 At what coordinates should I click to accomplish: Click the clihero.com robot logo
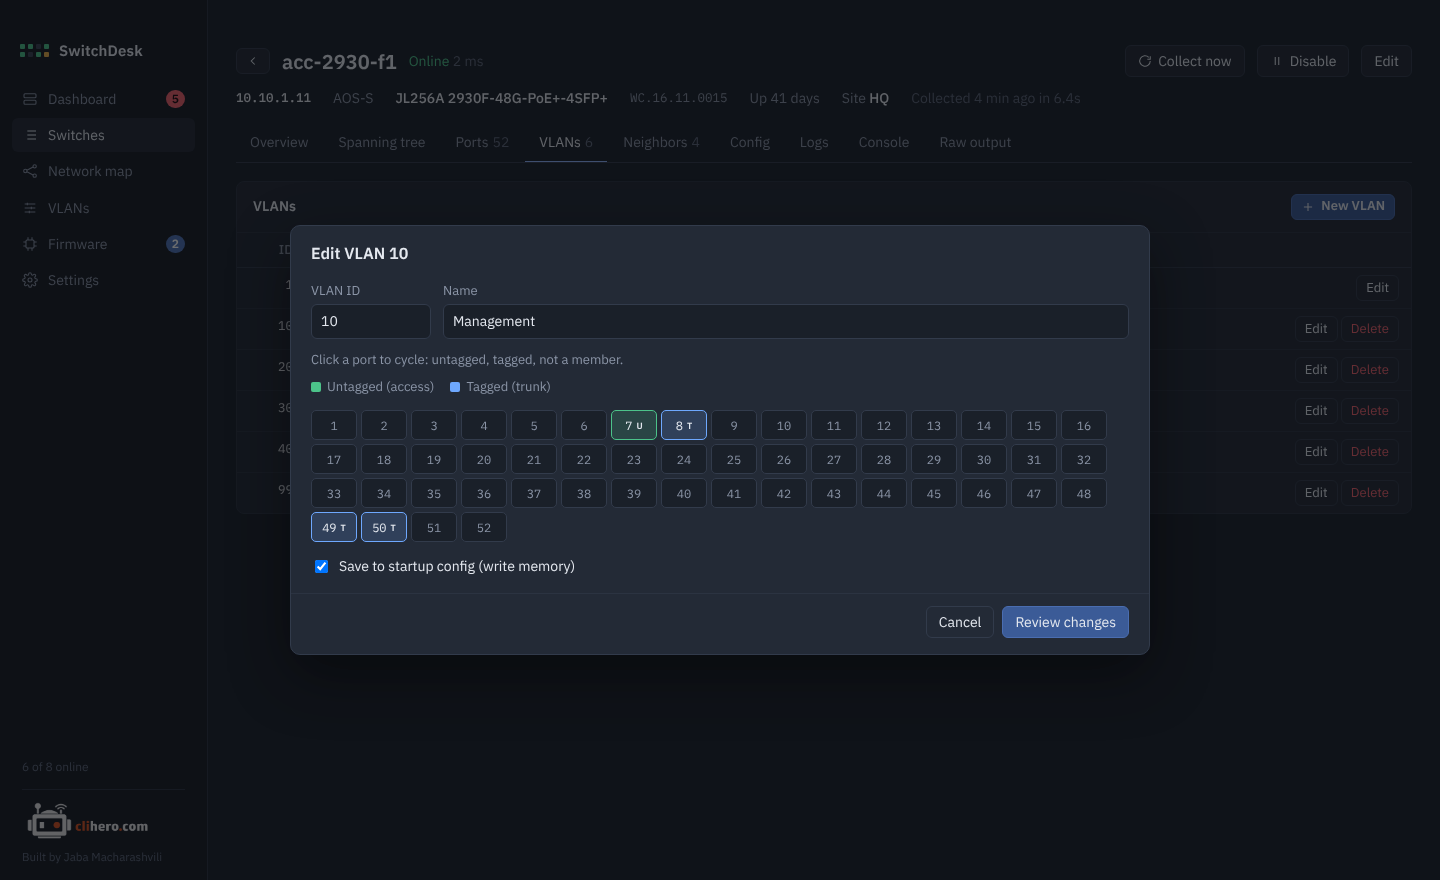pyautogui.click(x=88, y=823)
